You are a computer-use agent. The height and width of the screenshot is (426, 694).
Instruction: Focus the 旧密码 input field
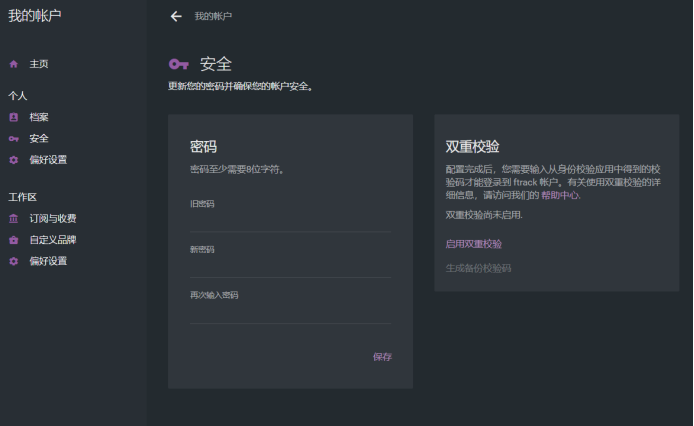click(x=290, y=221)
